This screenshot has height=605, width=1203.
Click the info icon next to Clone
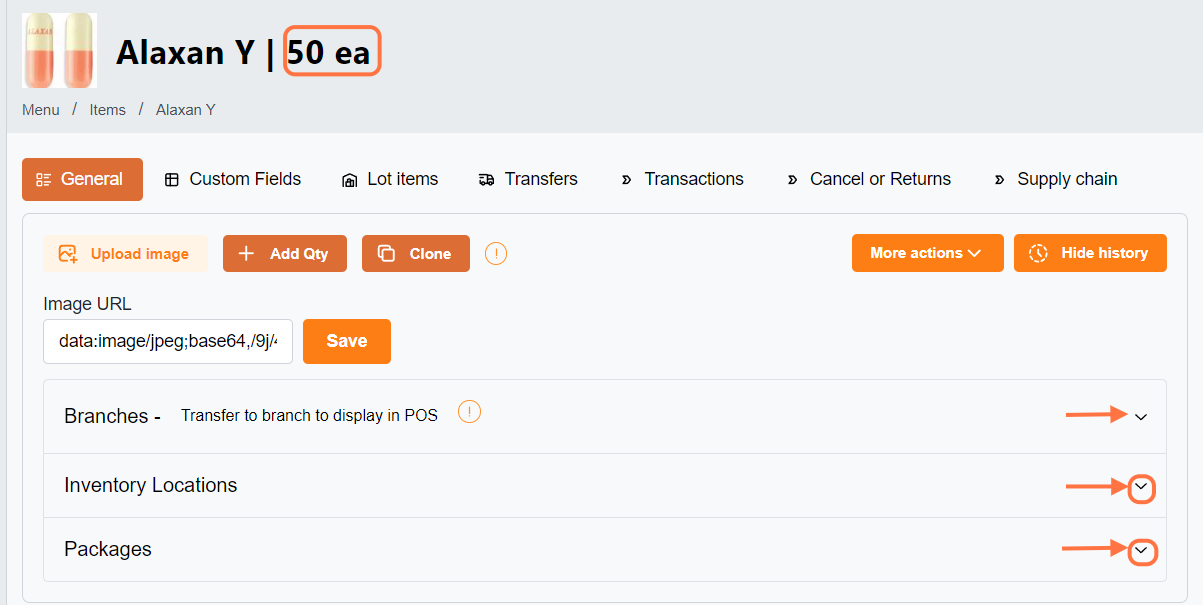coord(496,254)
